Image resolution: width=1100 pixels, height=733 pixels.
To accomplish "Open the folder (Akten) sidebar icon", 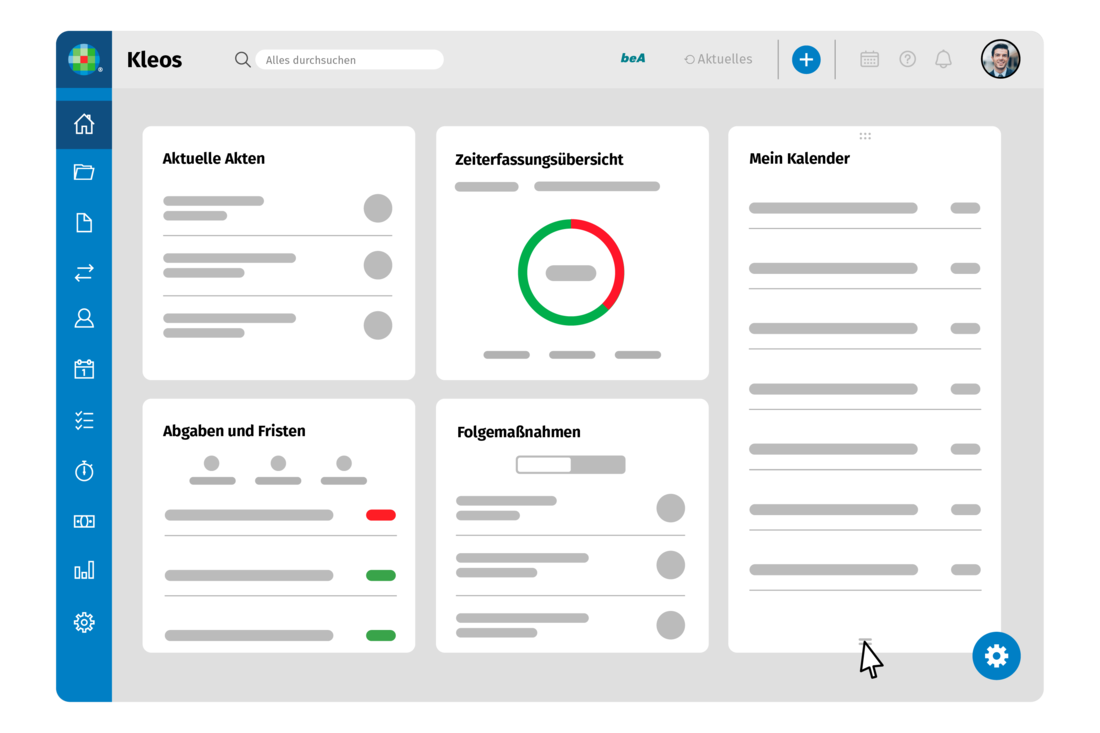I will (84, 172).
